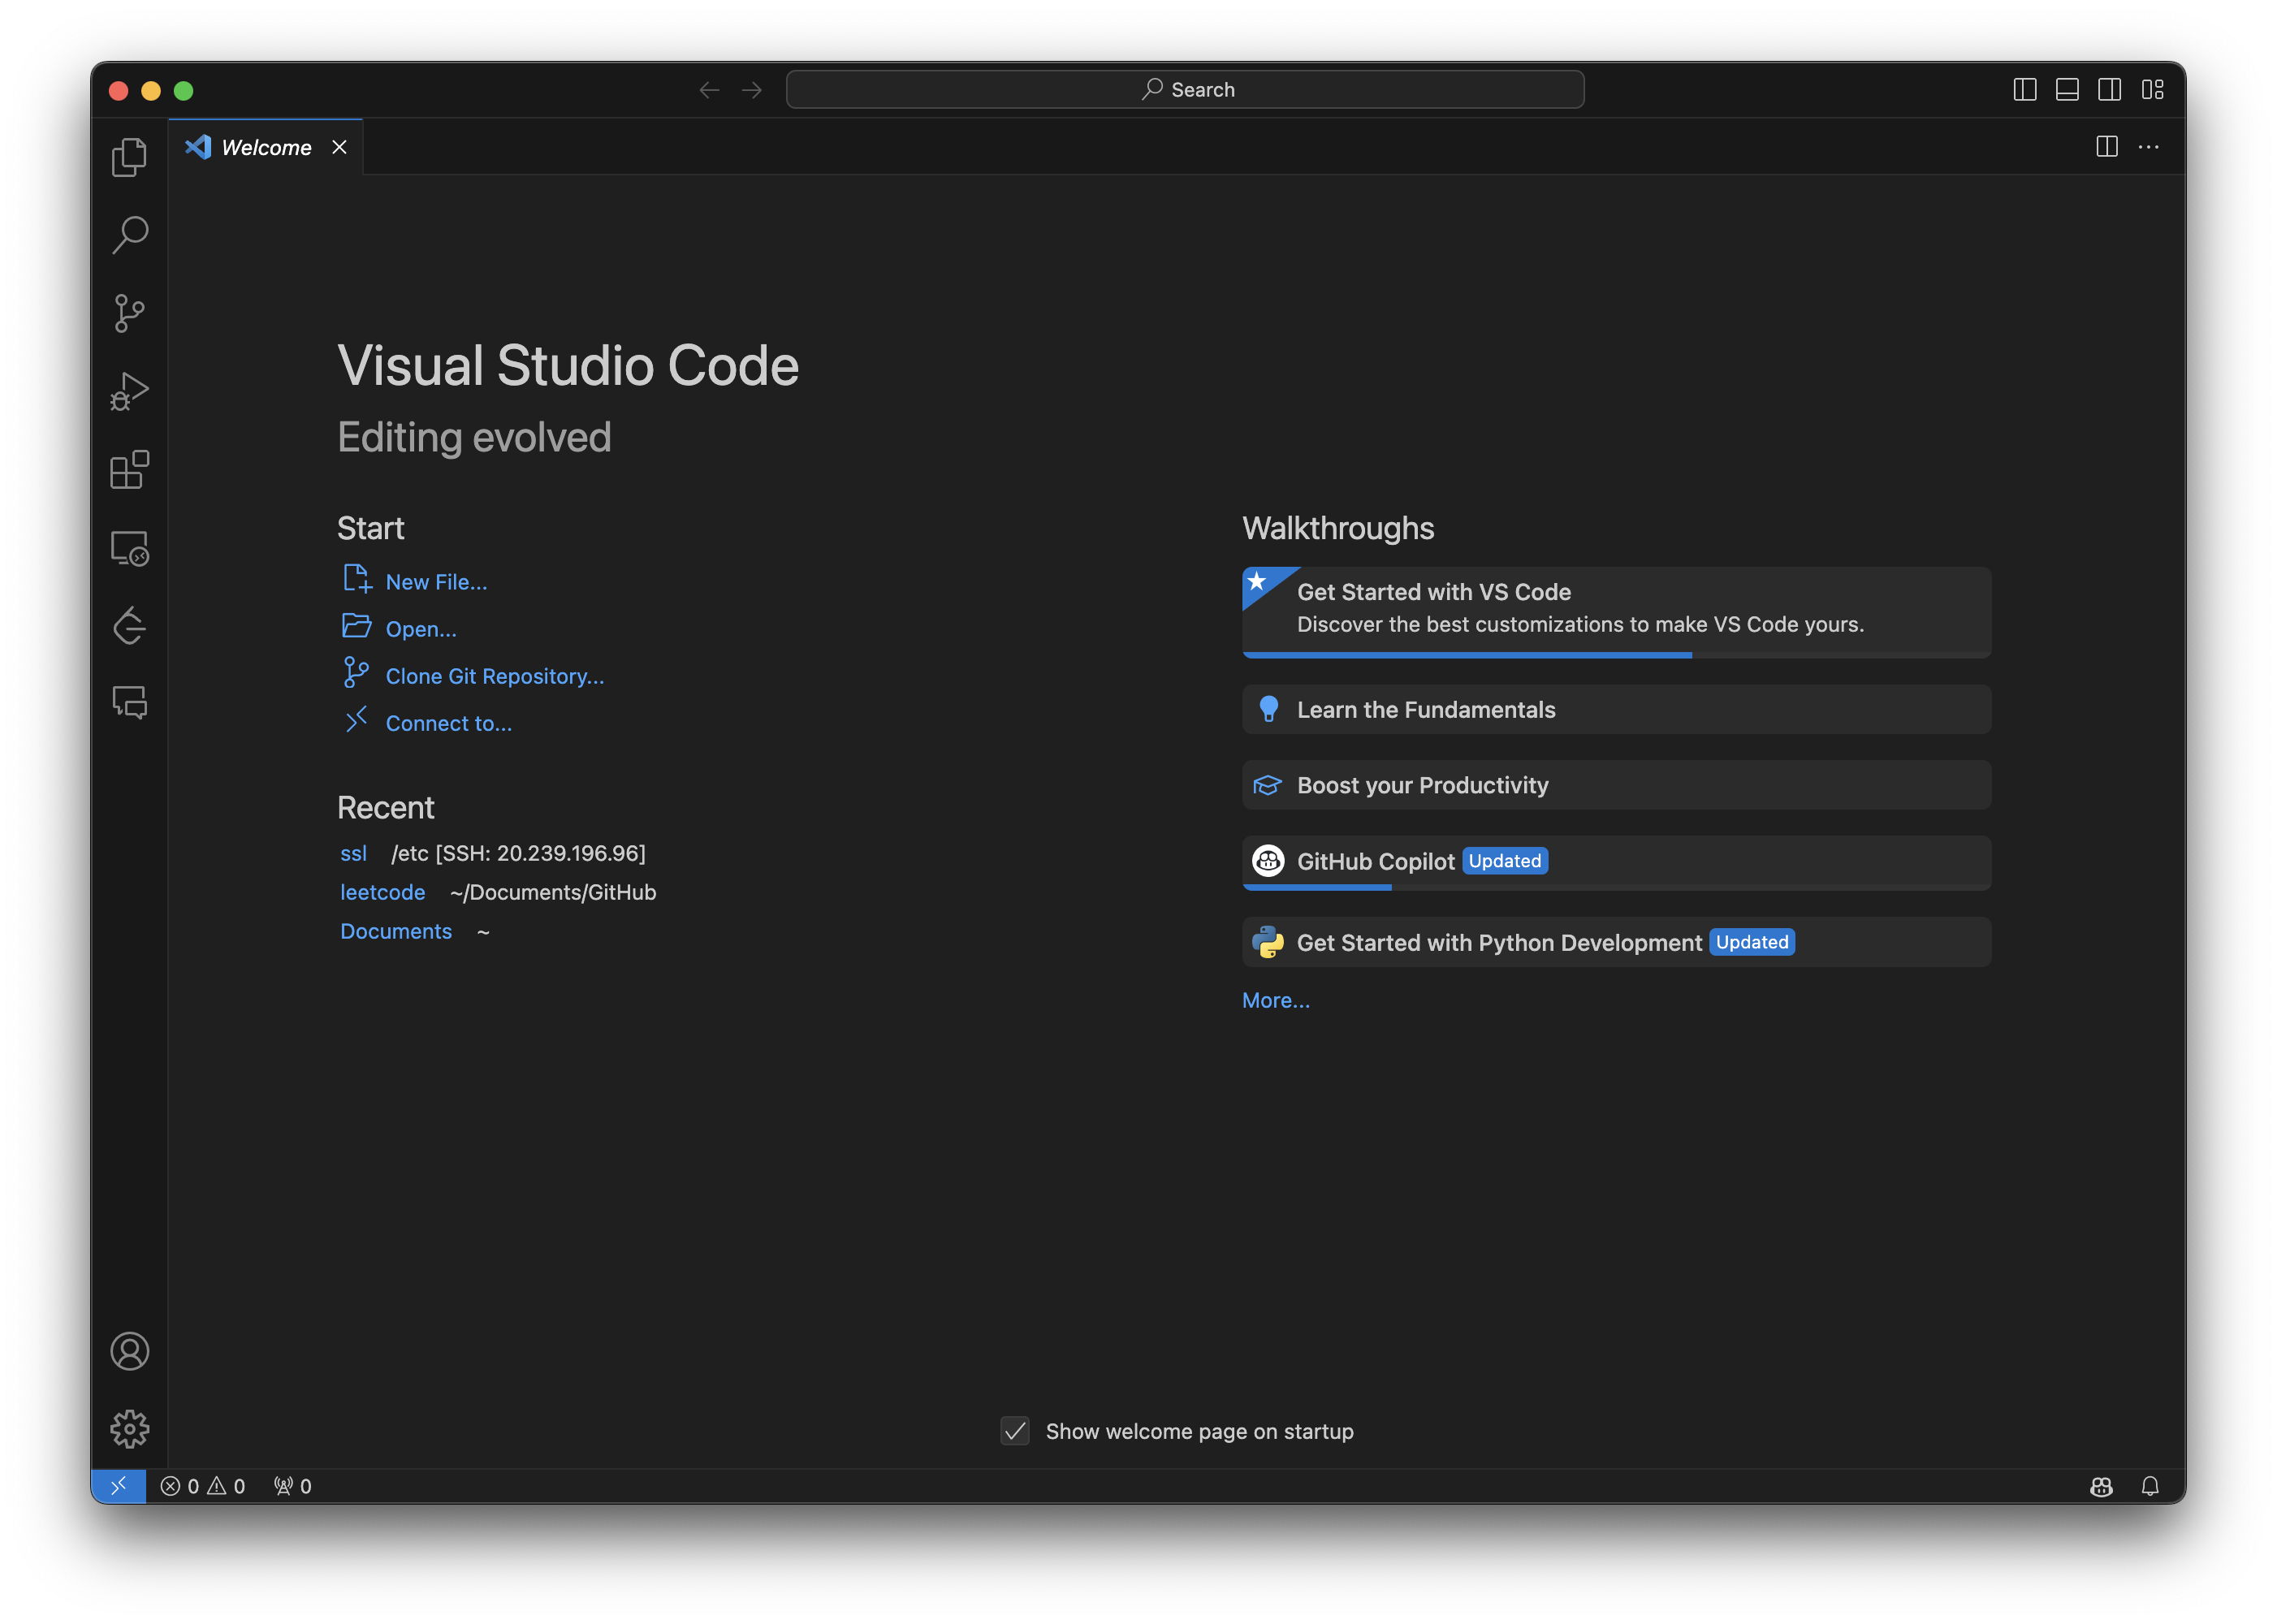Select the Welcome tab
The image size is (2277, 1624).
265,147
